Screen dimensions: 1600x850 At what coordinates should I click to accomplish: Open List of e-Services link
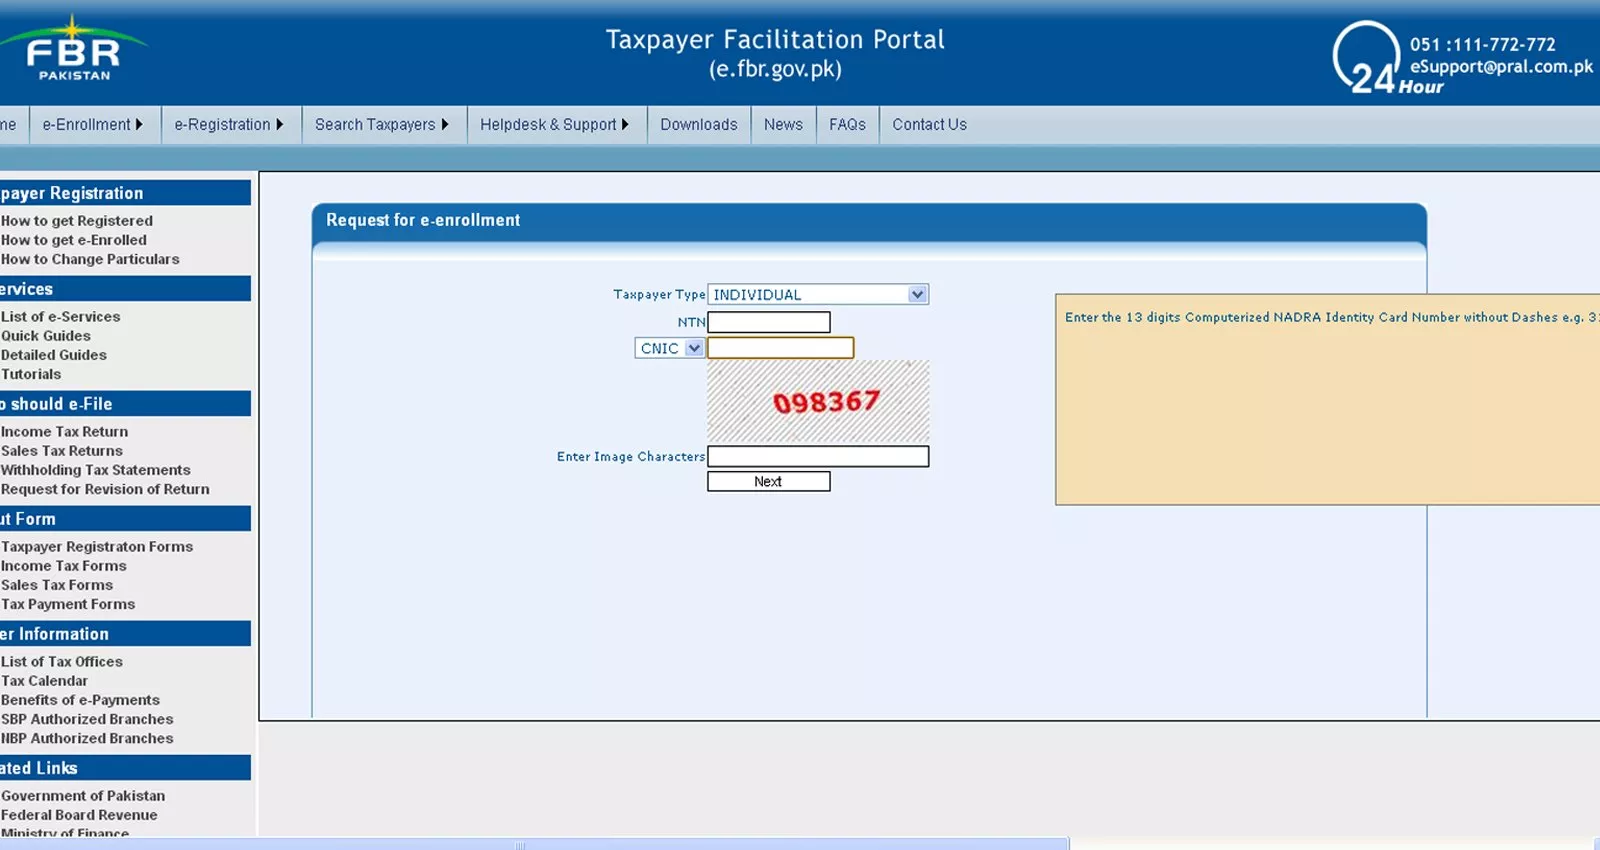(x=61, y=317)
